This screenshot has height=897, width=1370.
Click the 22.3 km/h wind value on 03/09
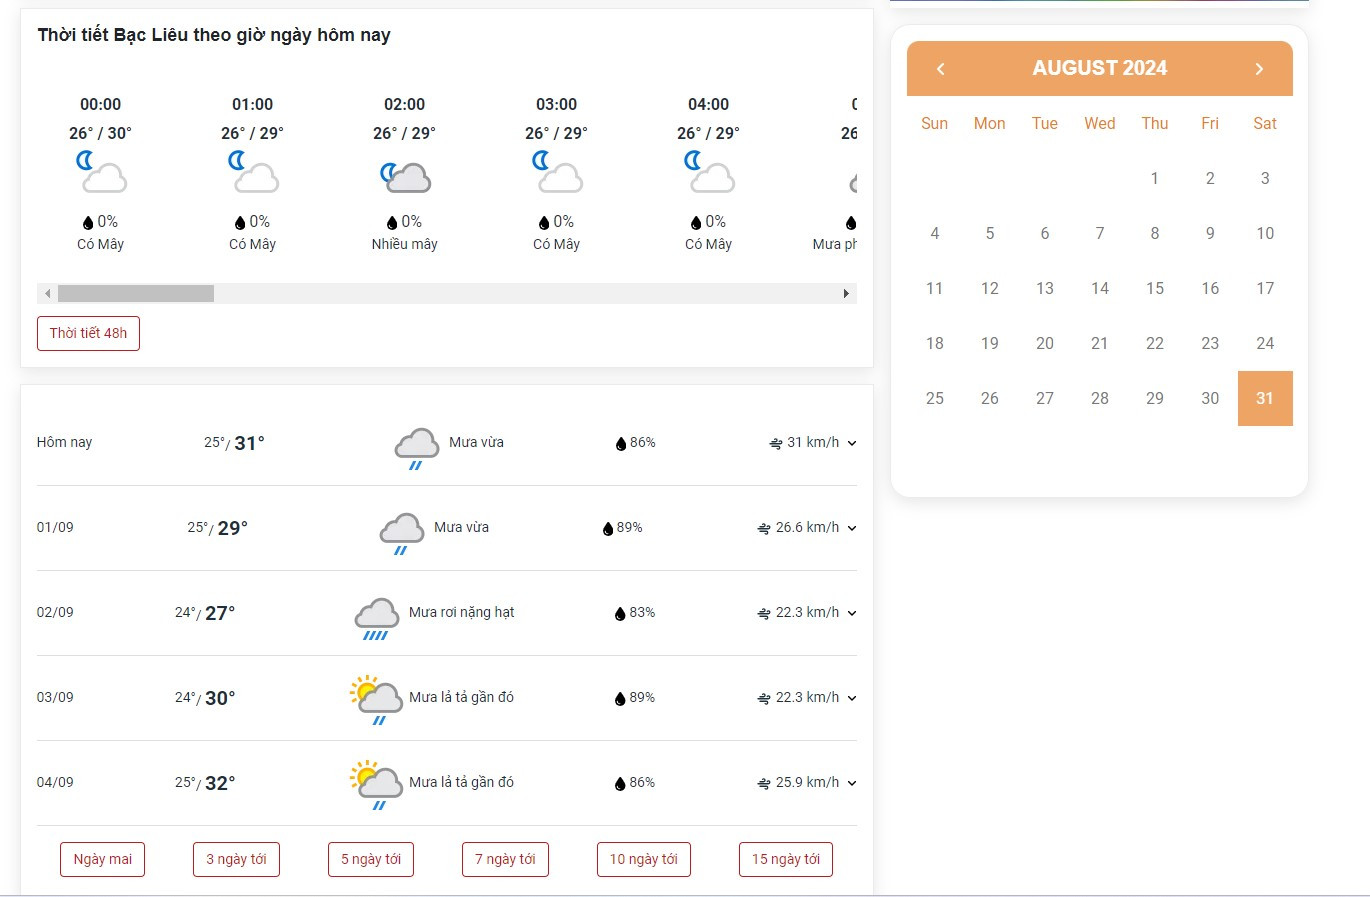click(x=807, y=698)
